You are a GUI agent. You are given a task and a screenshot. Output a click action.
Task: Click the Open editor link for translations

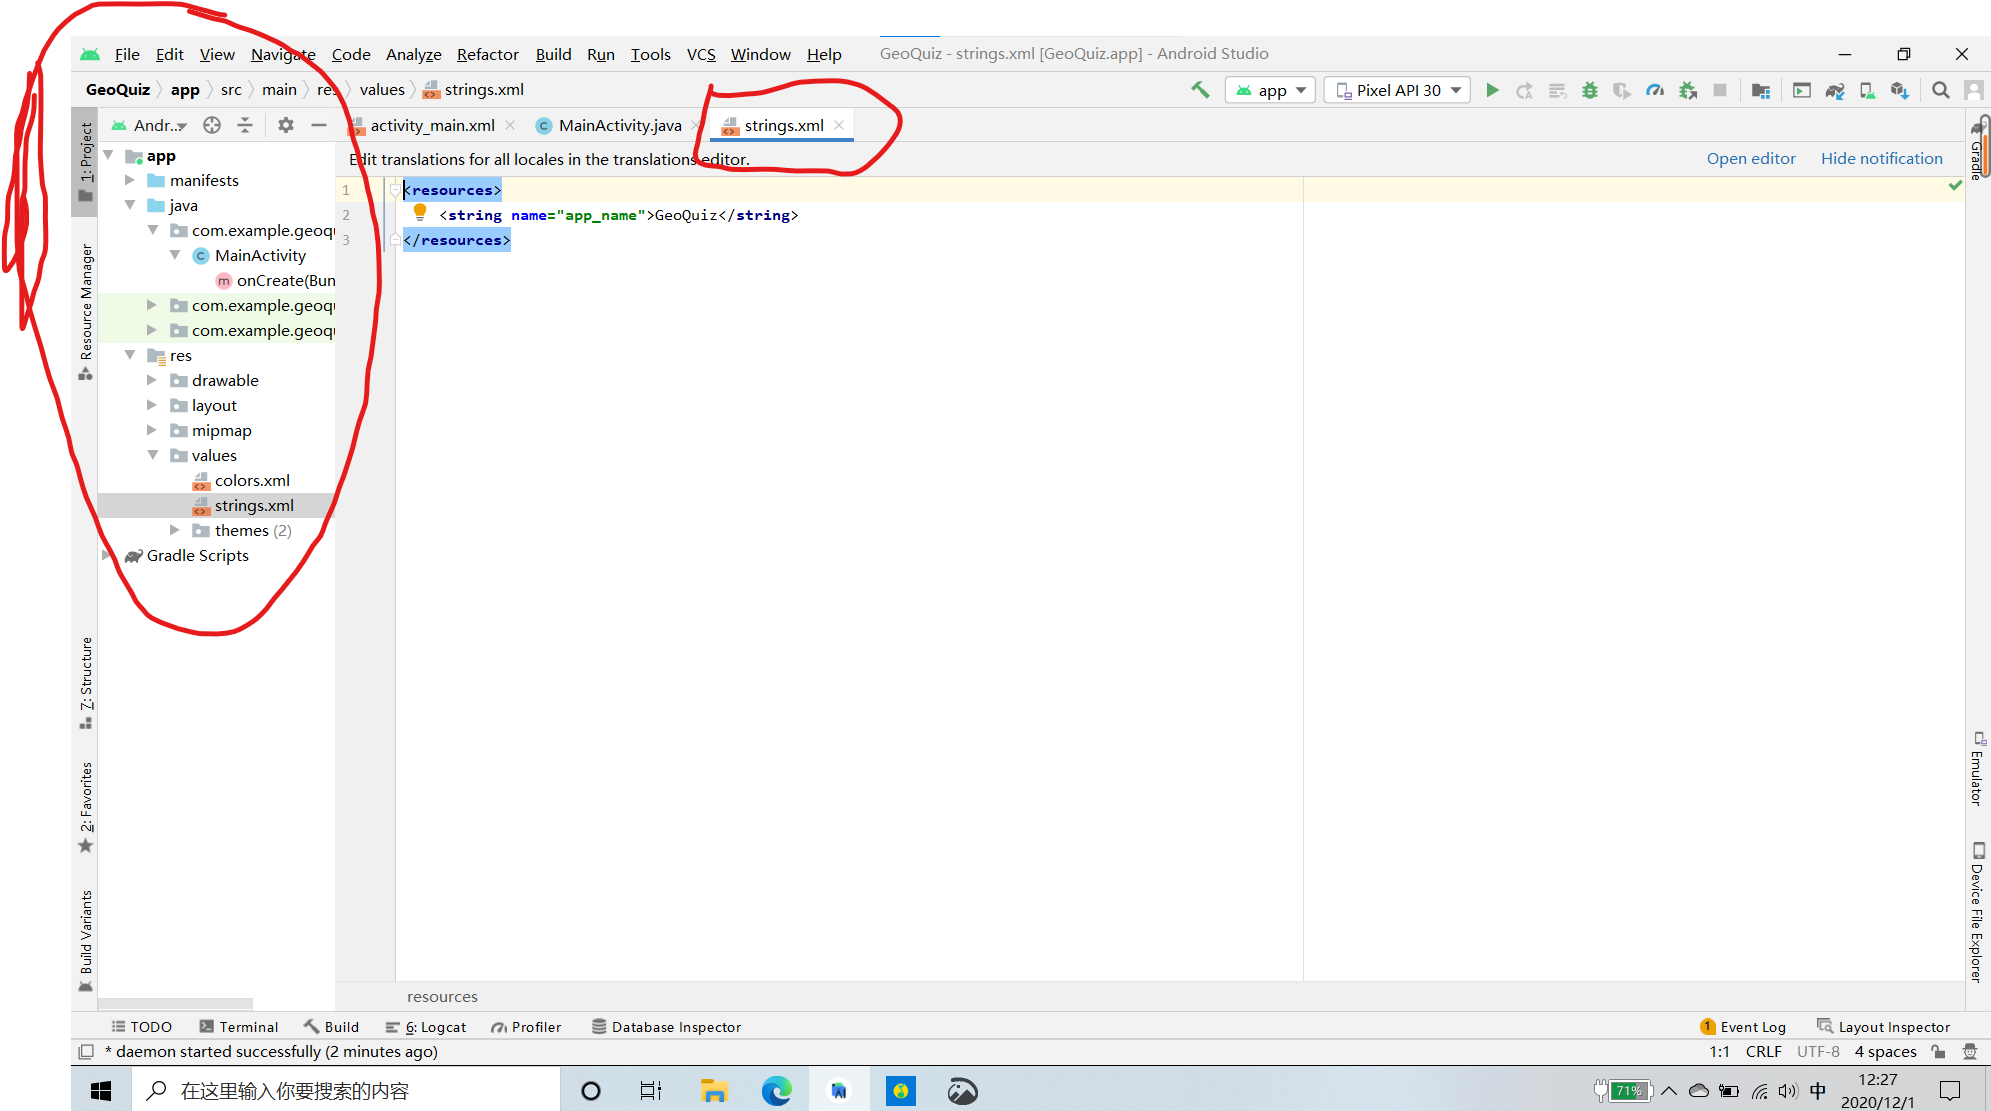pos(1752,159)
